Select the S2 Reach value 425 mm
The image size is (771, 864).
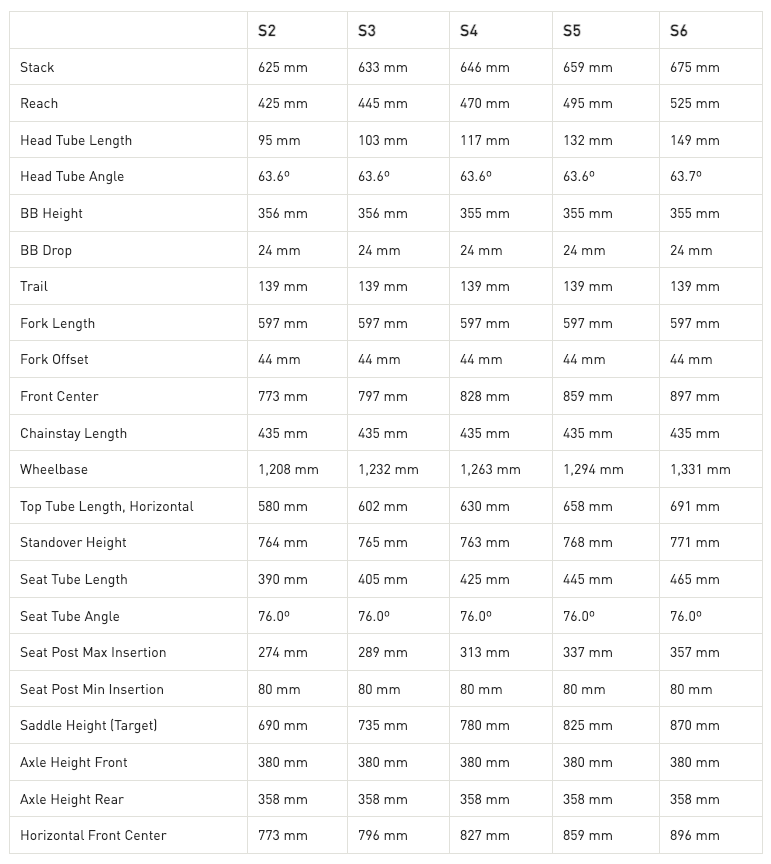tap(283, 104)
